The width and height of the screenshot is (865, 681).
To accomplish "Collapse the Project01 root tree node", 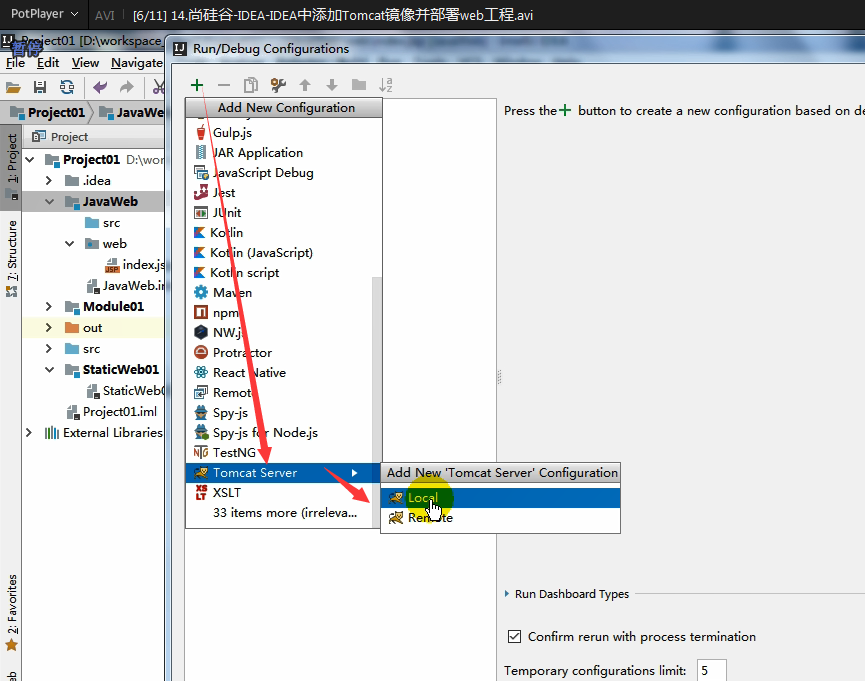I will tap(30, 159).
